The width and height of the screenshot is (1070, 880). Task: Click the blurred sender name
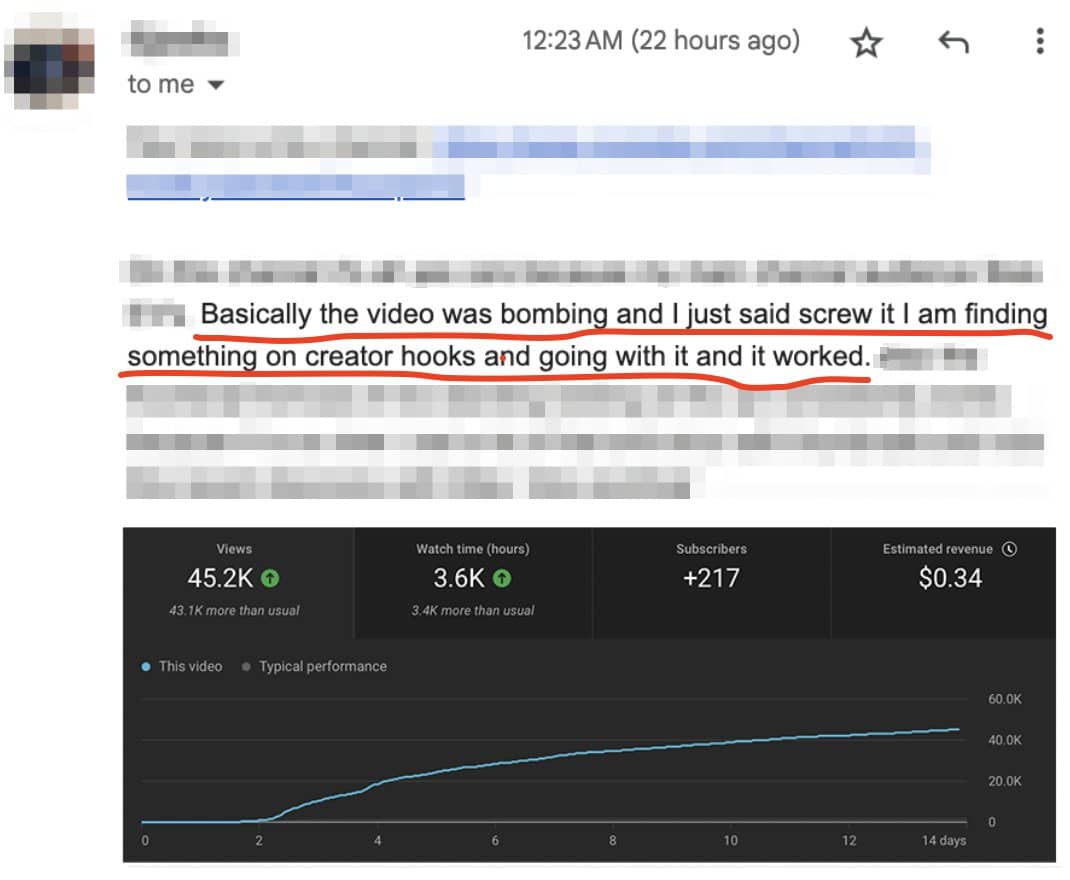pos(177,42)
